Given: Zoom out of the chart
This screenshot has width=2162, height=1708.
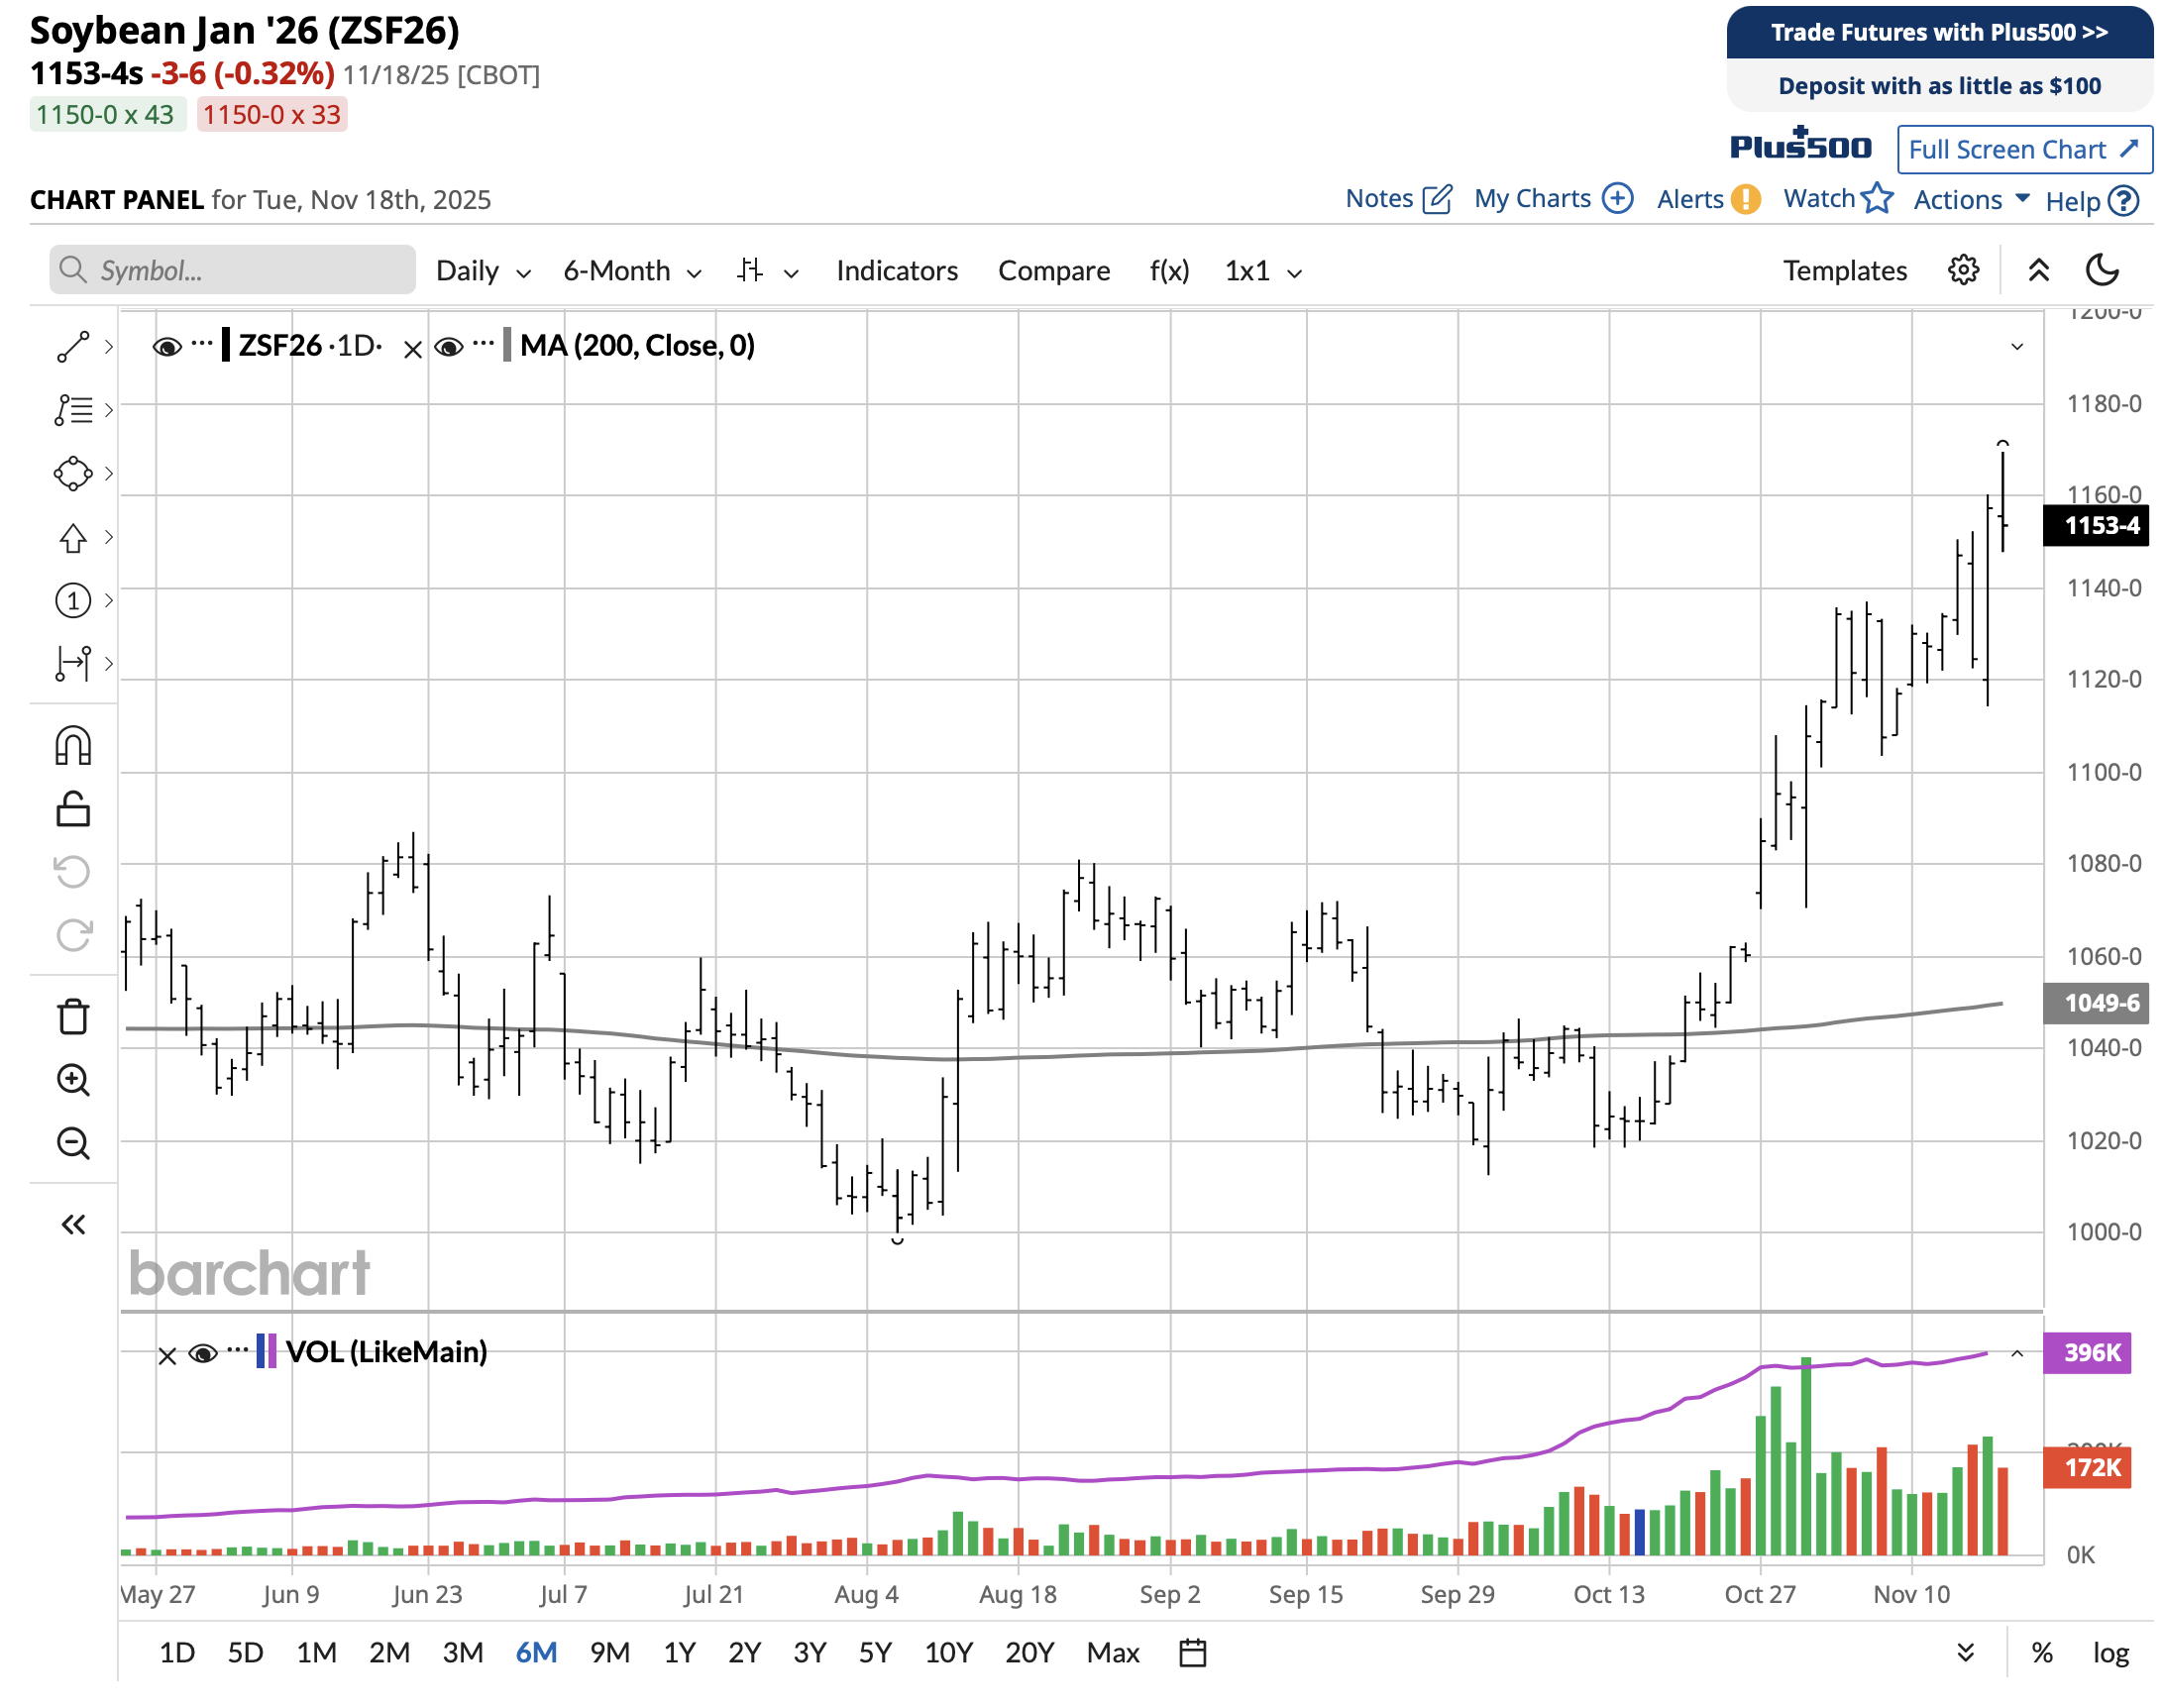Looking at the screenshot, I should 73,1143.
